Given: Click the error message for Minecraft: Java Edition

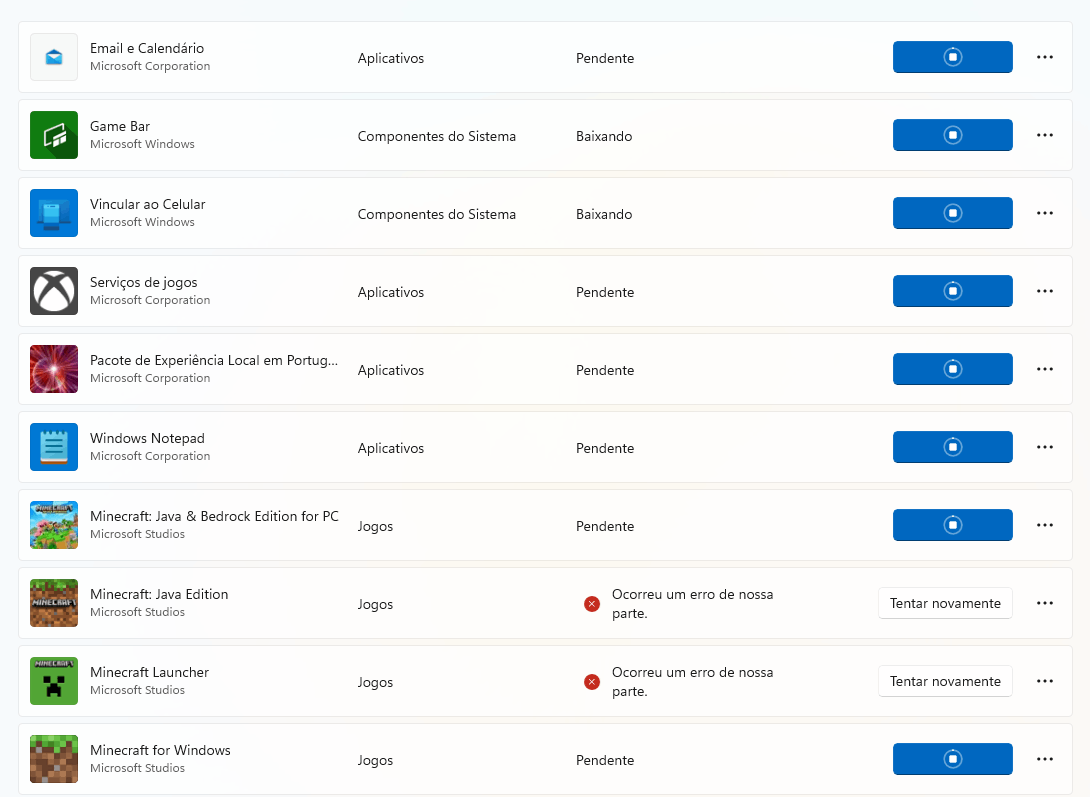Looking at the screenshot, I should pyautogui.click(x=692, y=604).
